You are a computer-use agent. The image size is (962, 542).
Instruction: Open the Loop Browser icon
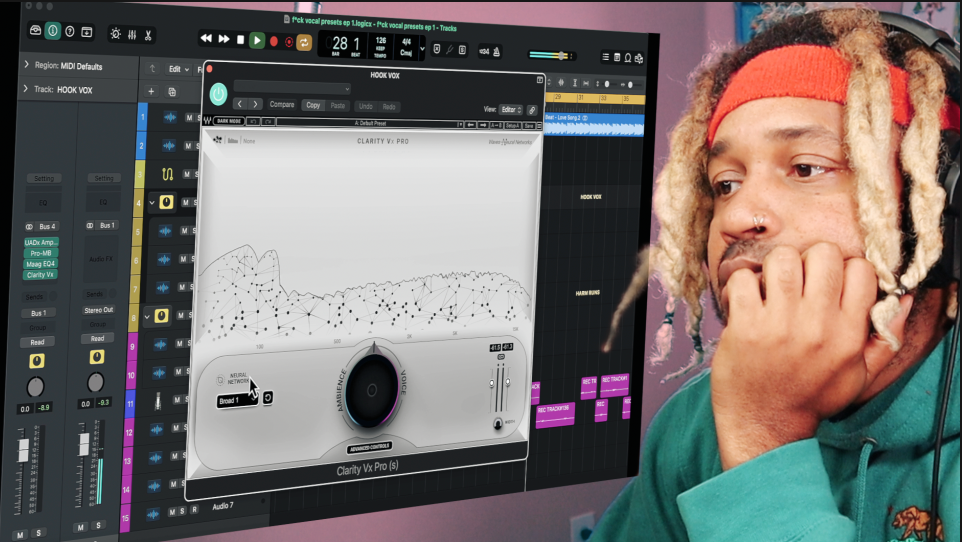[x=628, y=58]
